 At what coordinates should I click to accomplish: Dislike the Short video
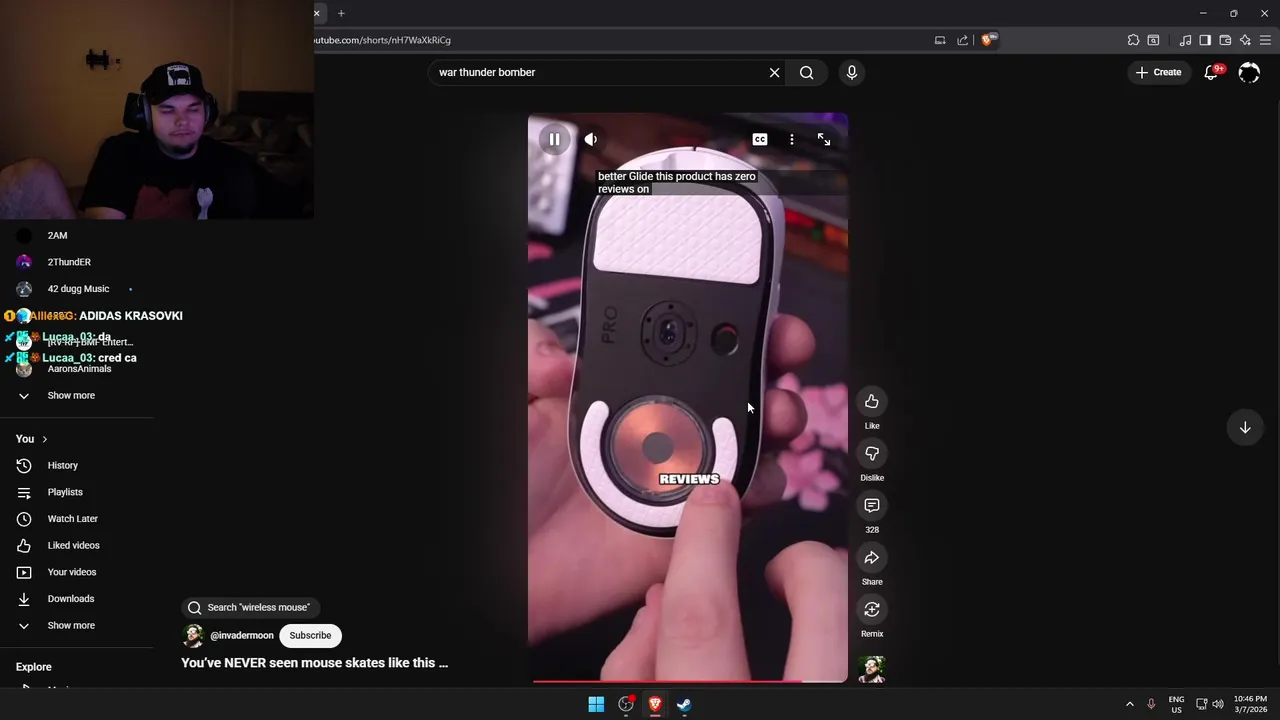click(872, 454)
